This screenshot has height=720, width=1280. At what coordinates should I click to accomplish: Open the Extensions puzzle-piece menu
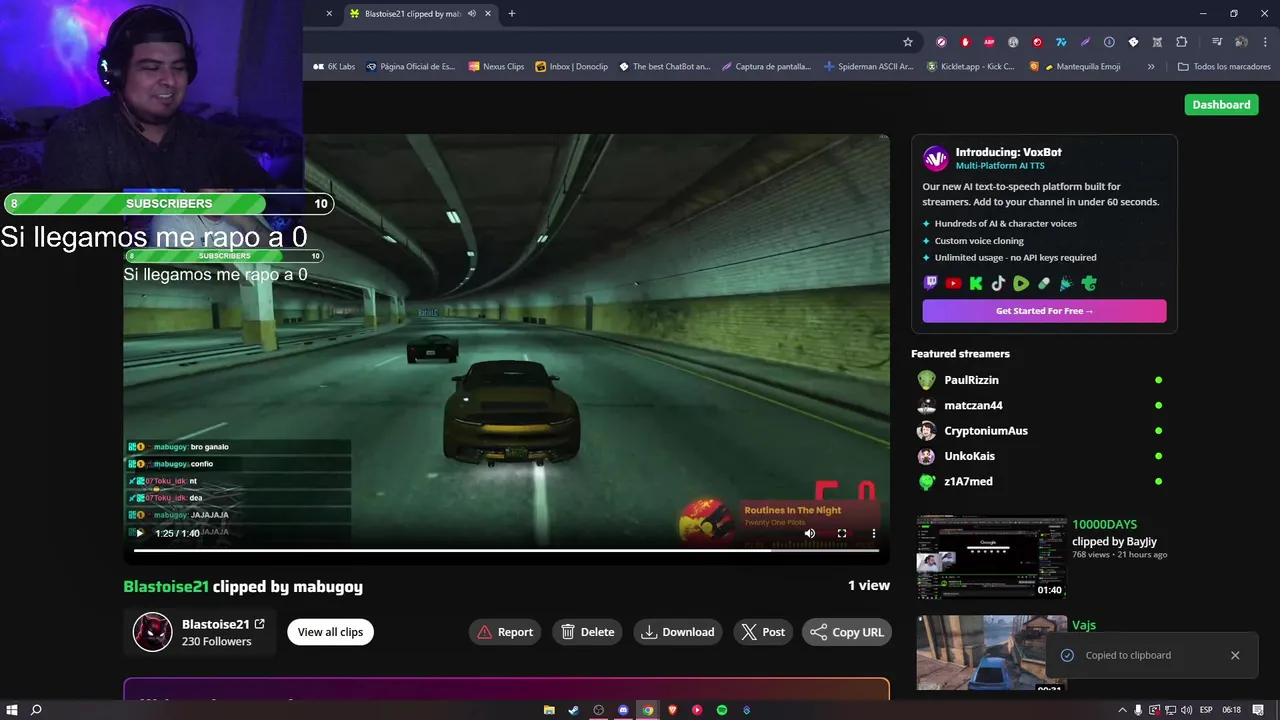pos(1182,42)
